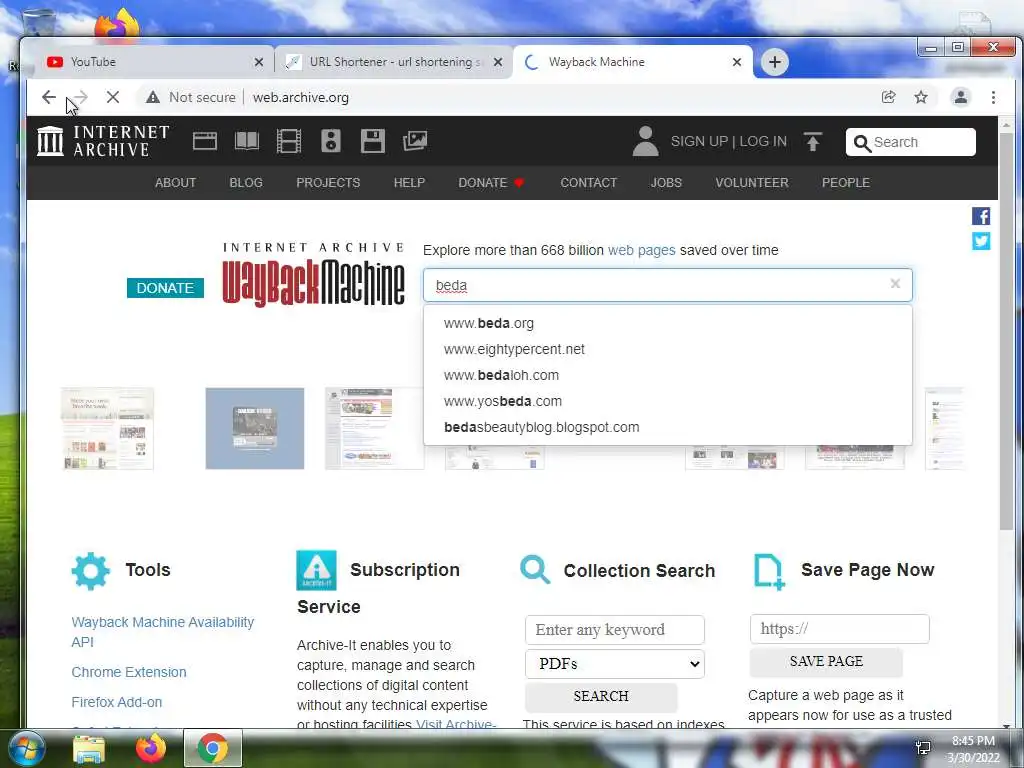Click the Internet Archive Search box
Screen dimensions: 1024x768
pyautogui.click(x=910, y=142)
